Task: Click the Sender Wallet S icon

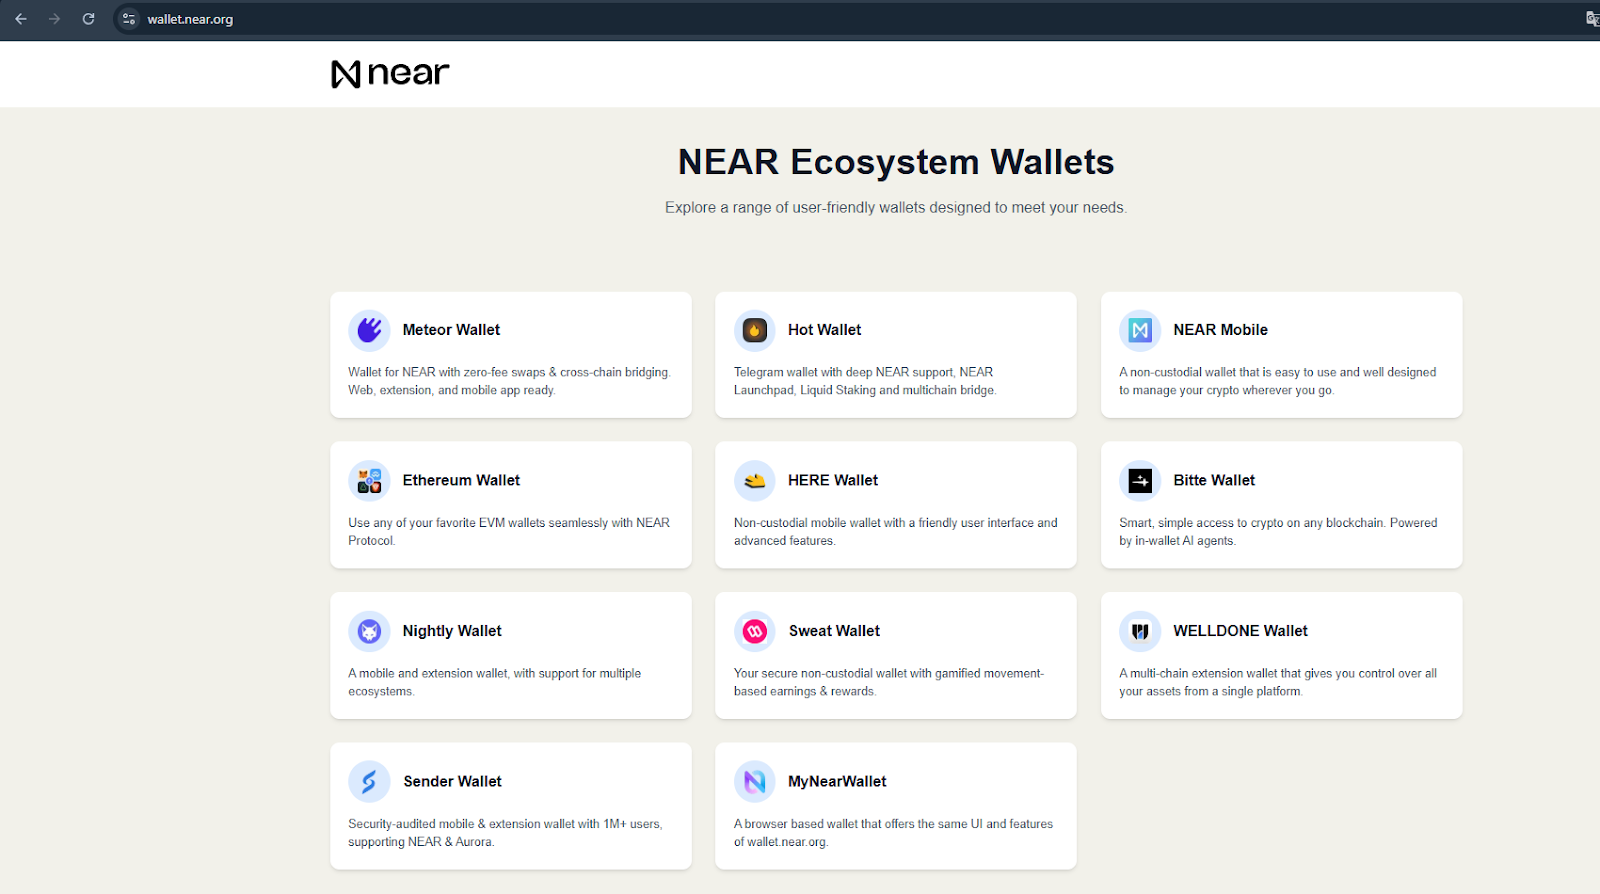Action: click(369, 782)
